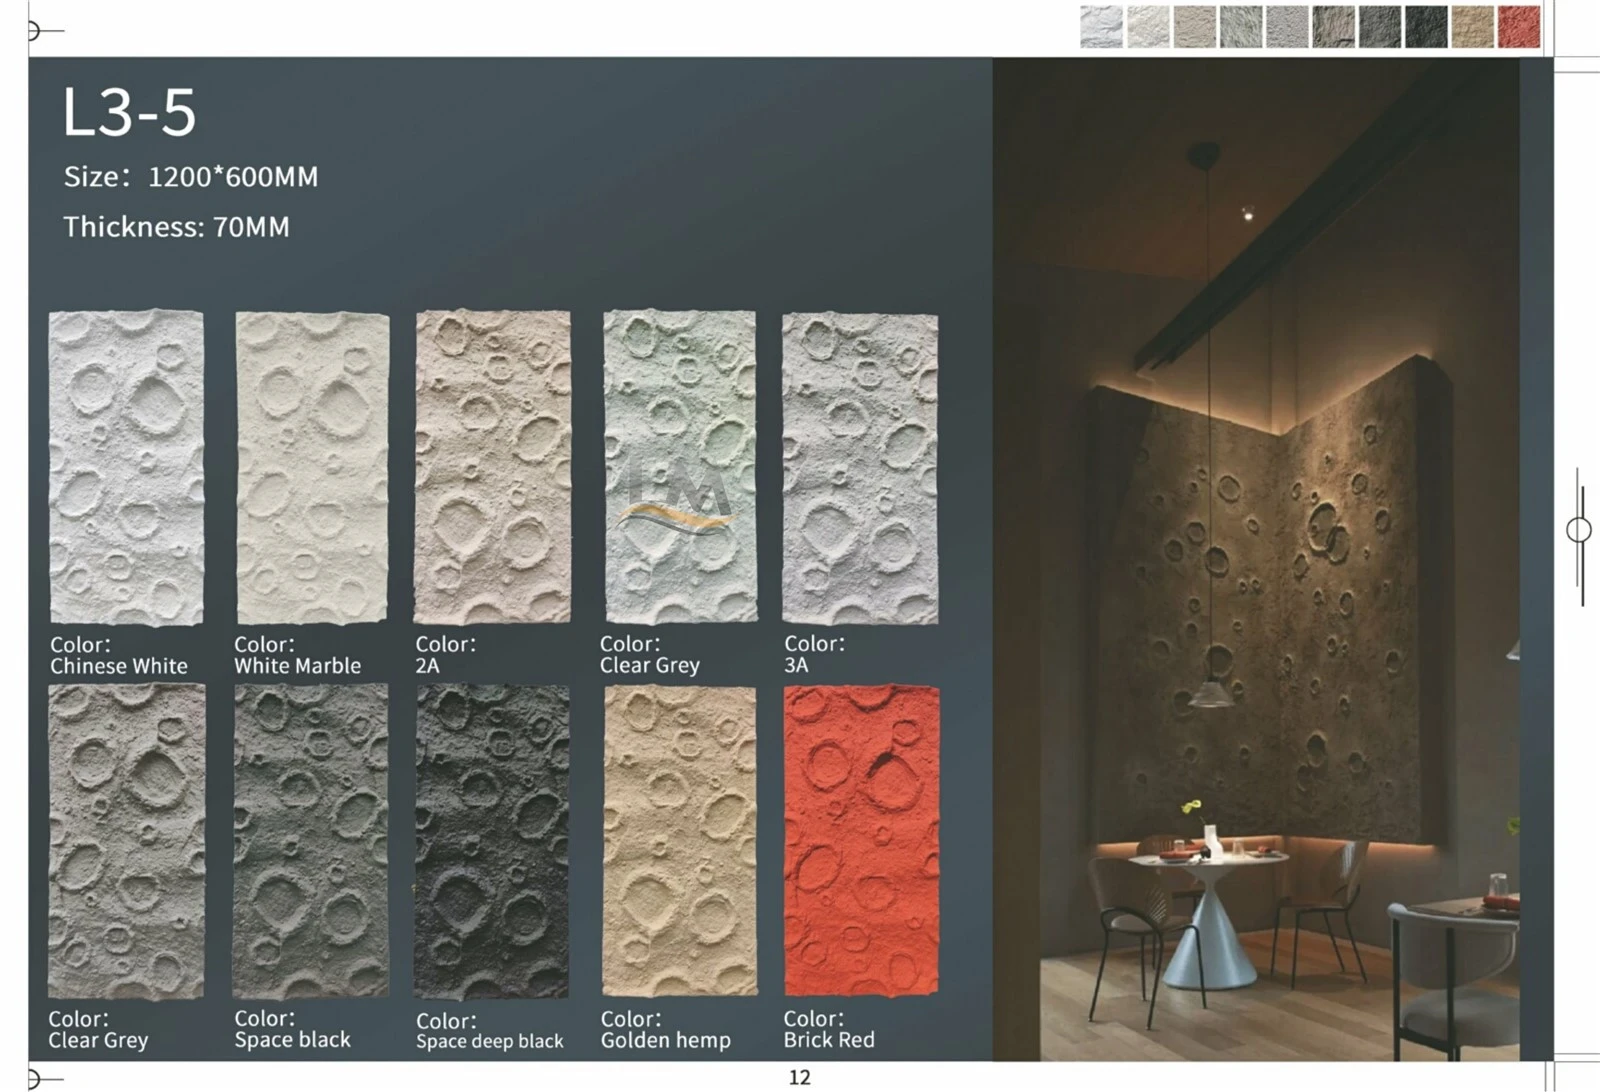The image size is (1600, 1092).
Task: Click the 'Brick Red' color label
Action: point(829,1040)
